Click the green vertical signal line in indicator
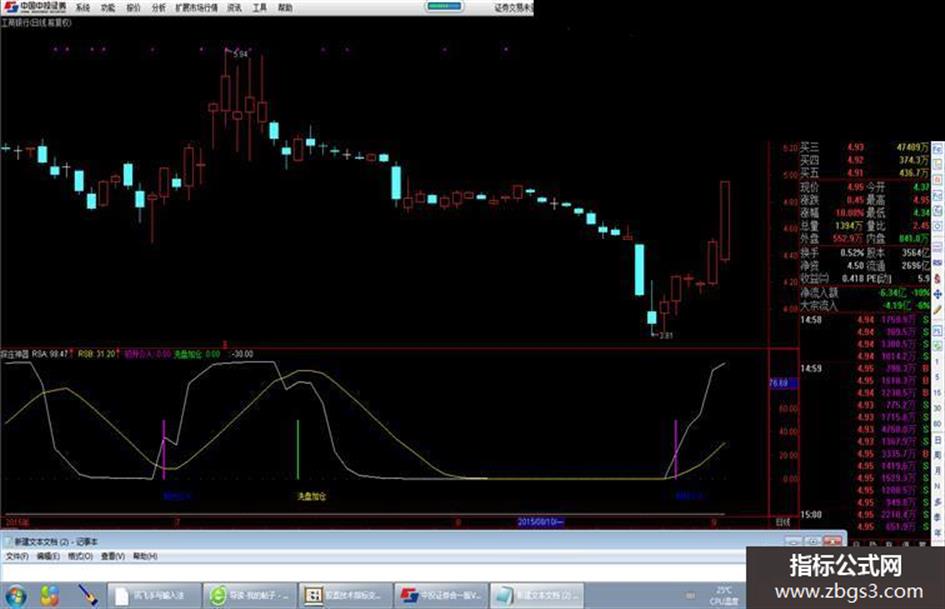 298,450
